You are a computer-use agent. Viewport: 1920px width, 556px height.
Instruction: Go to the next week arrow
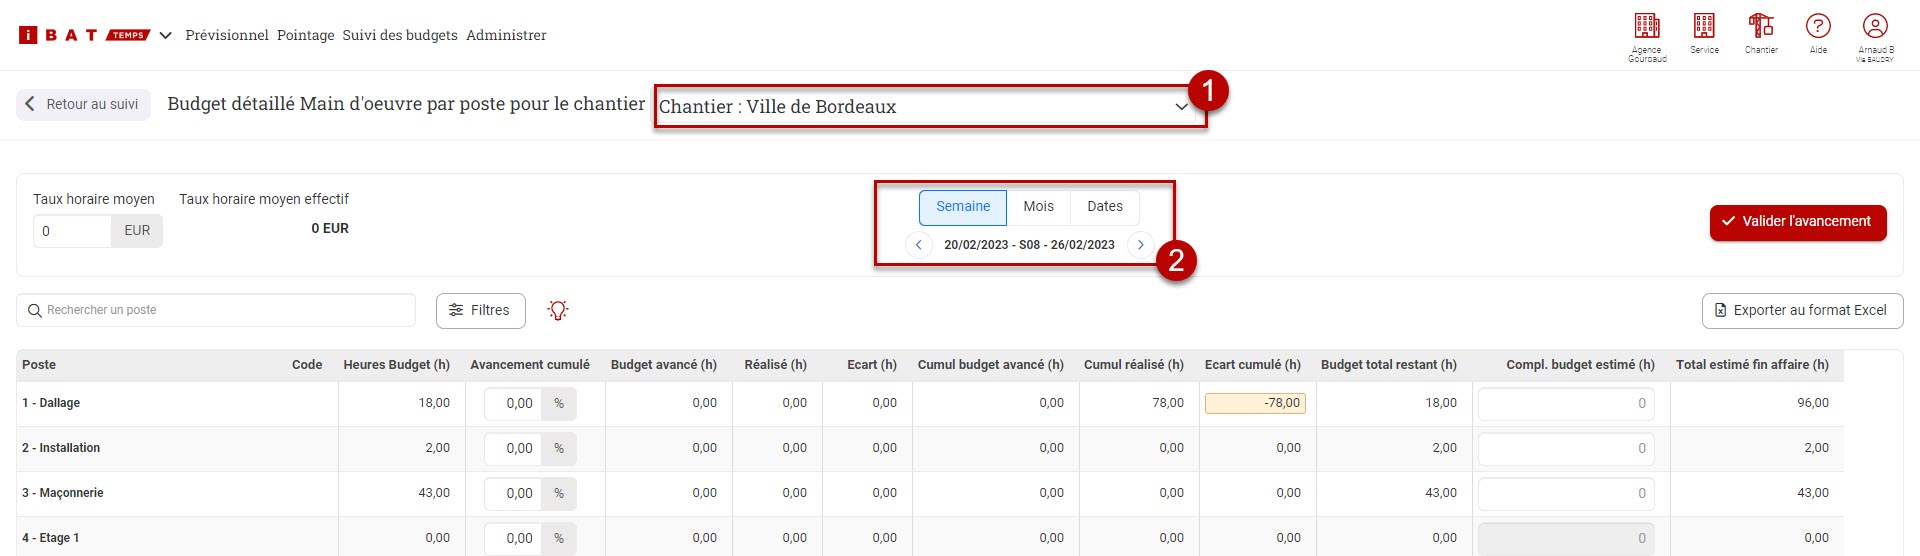(1140, 245)
